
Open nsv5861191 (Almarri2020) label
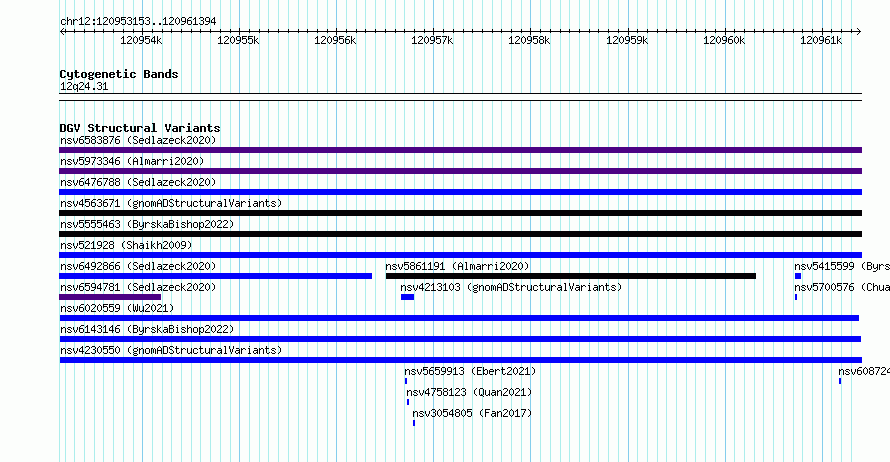click(x=457, y=266)
